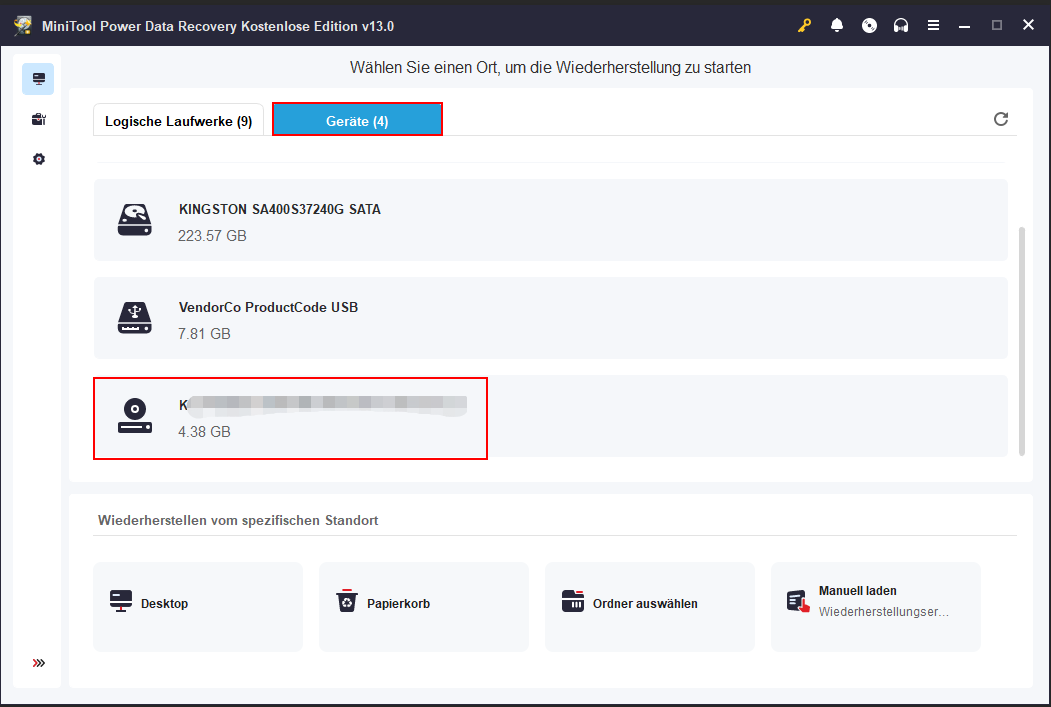The width and height of the screenshot is (1051, 707).
Task: Click the optical disc drive icon
Action: pyautogui.click(x=135, y=416)
